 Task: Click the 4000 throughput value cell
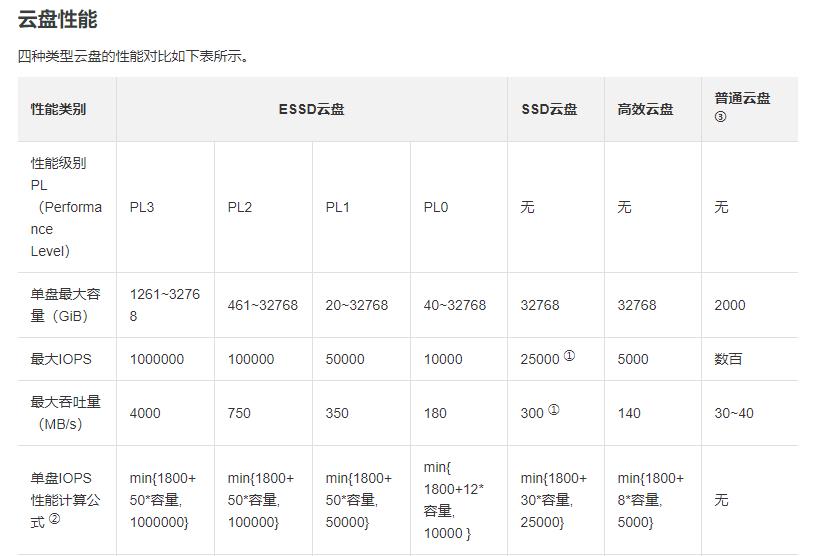[145, 413]
